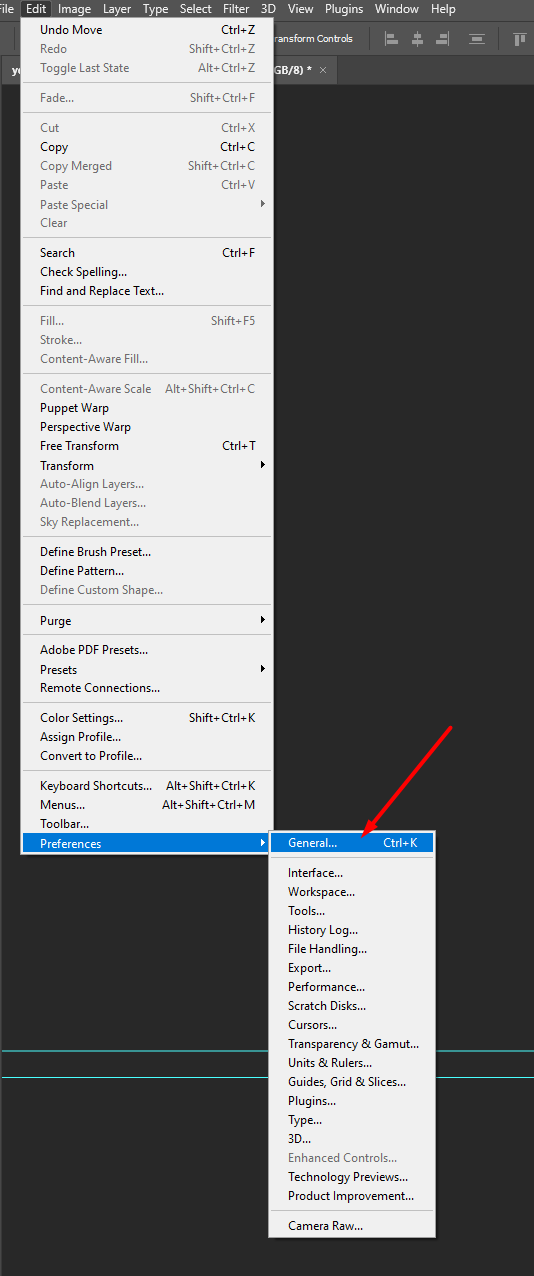
Task: Open Interface... preferences
Action: (352, 873)
